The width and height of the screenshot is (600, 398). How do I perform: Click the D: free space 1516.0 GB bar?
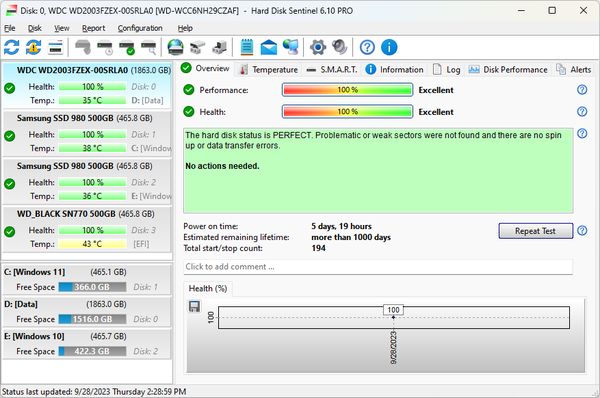pos(92,319)
